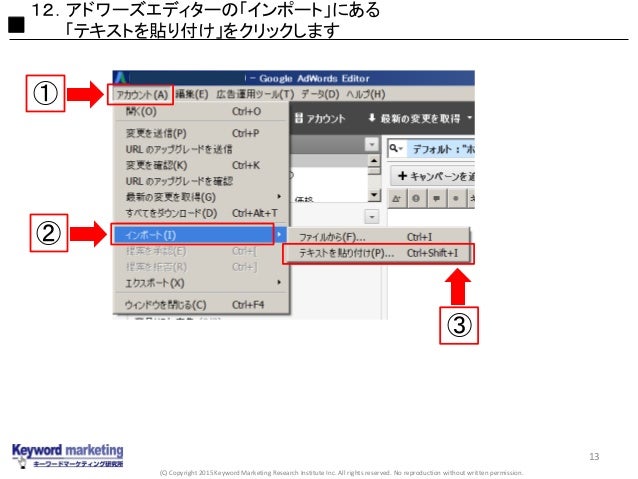This screenshot has width=638, height=479.
Task: Click scrollbar down arrow in left panel
Action: click(x=374, y=195)
